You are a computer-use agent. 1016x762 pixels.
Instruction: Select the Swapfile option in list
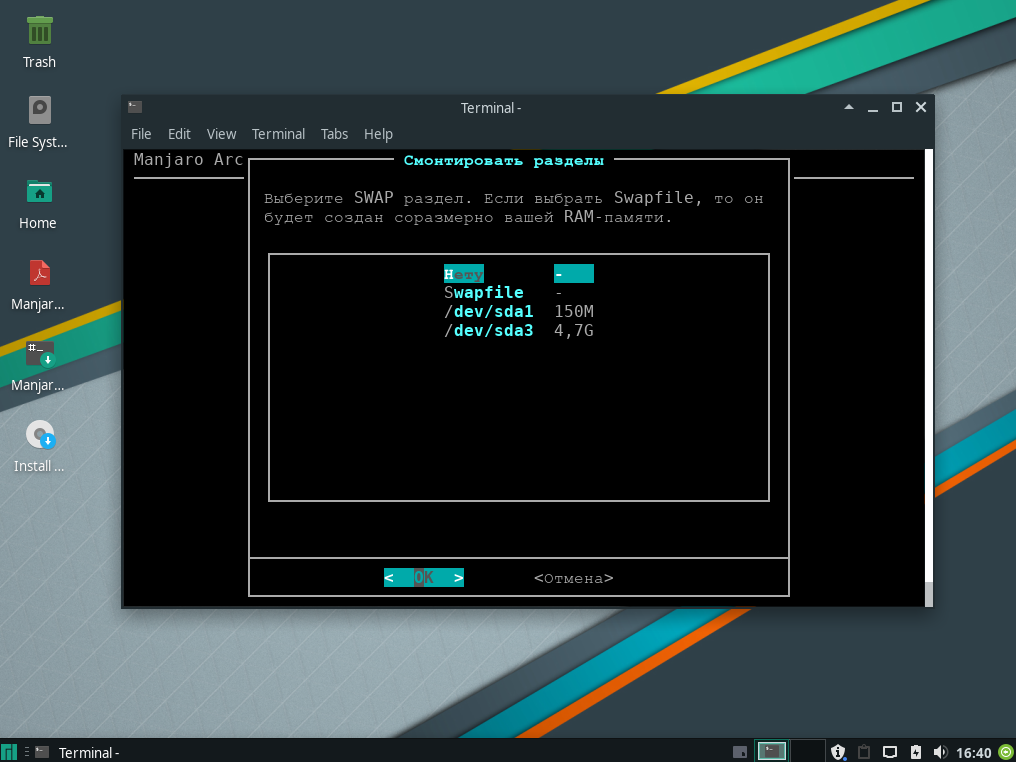pos(484,293)
